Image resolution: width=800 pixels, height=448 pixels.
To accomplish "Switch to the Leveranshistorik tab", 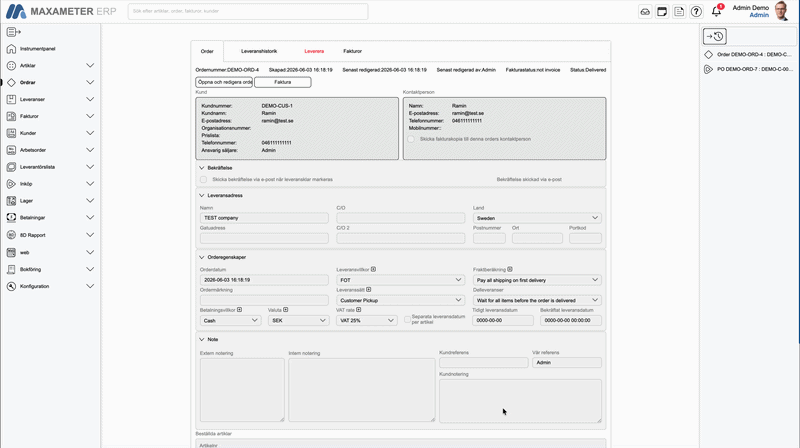I will tap(259, 52).
